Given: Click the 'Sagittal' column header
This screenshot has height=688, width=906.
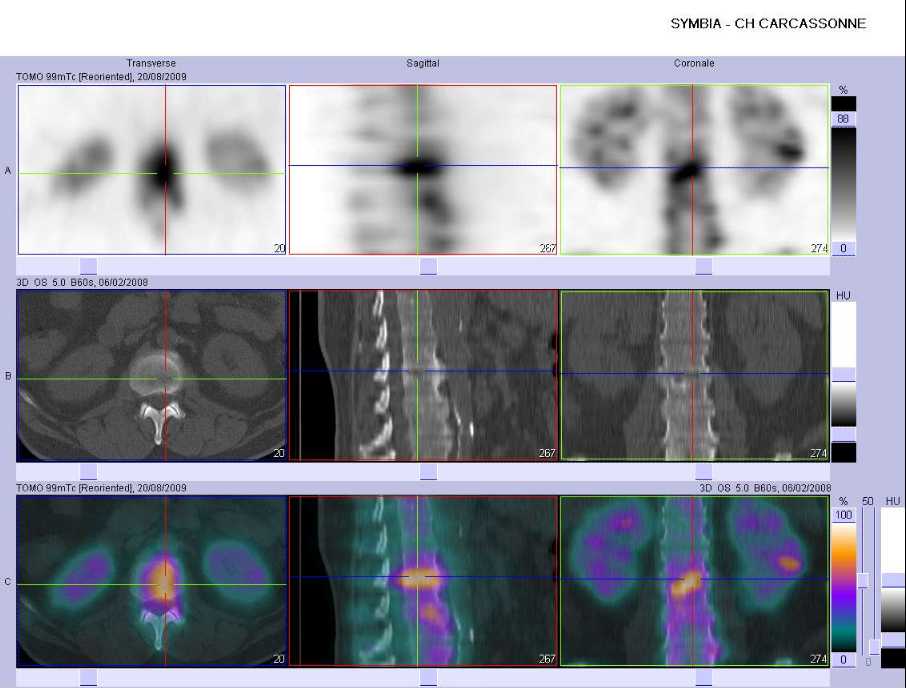Looking at the screenshot, I should pos(422,63).
